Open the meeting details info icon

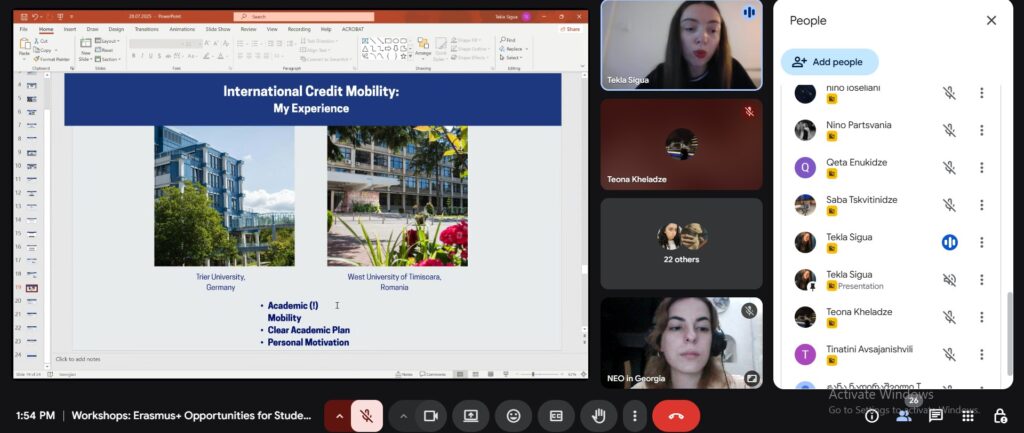click(871, 416)
